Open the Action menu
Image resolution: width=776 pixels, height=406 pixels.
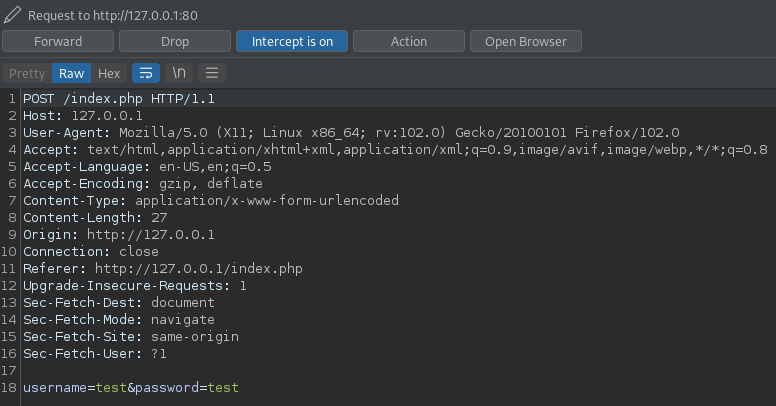409,41
